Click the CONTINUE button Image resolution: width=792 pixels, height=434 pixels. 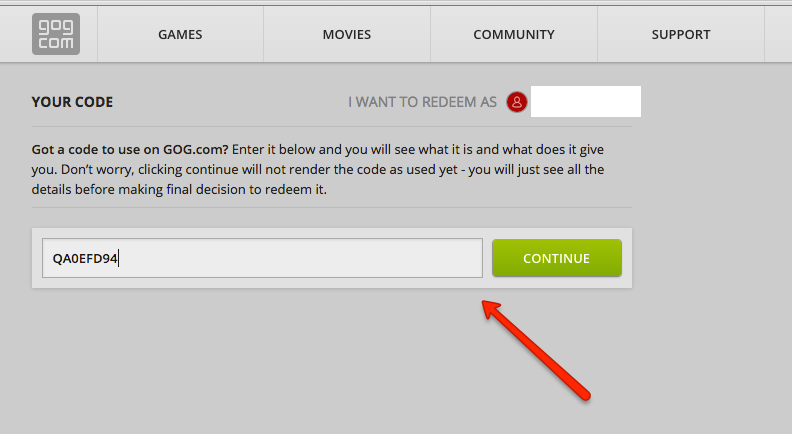click(x=557, y=258)
